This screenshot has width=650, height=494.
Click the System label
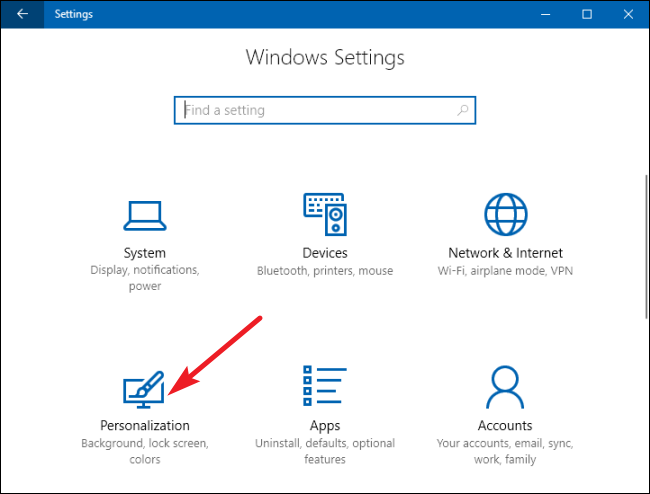[x=145, y=253]
